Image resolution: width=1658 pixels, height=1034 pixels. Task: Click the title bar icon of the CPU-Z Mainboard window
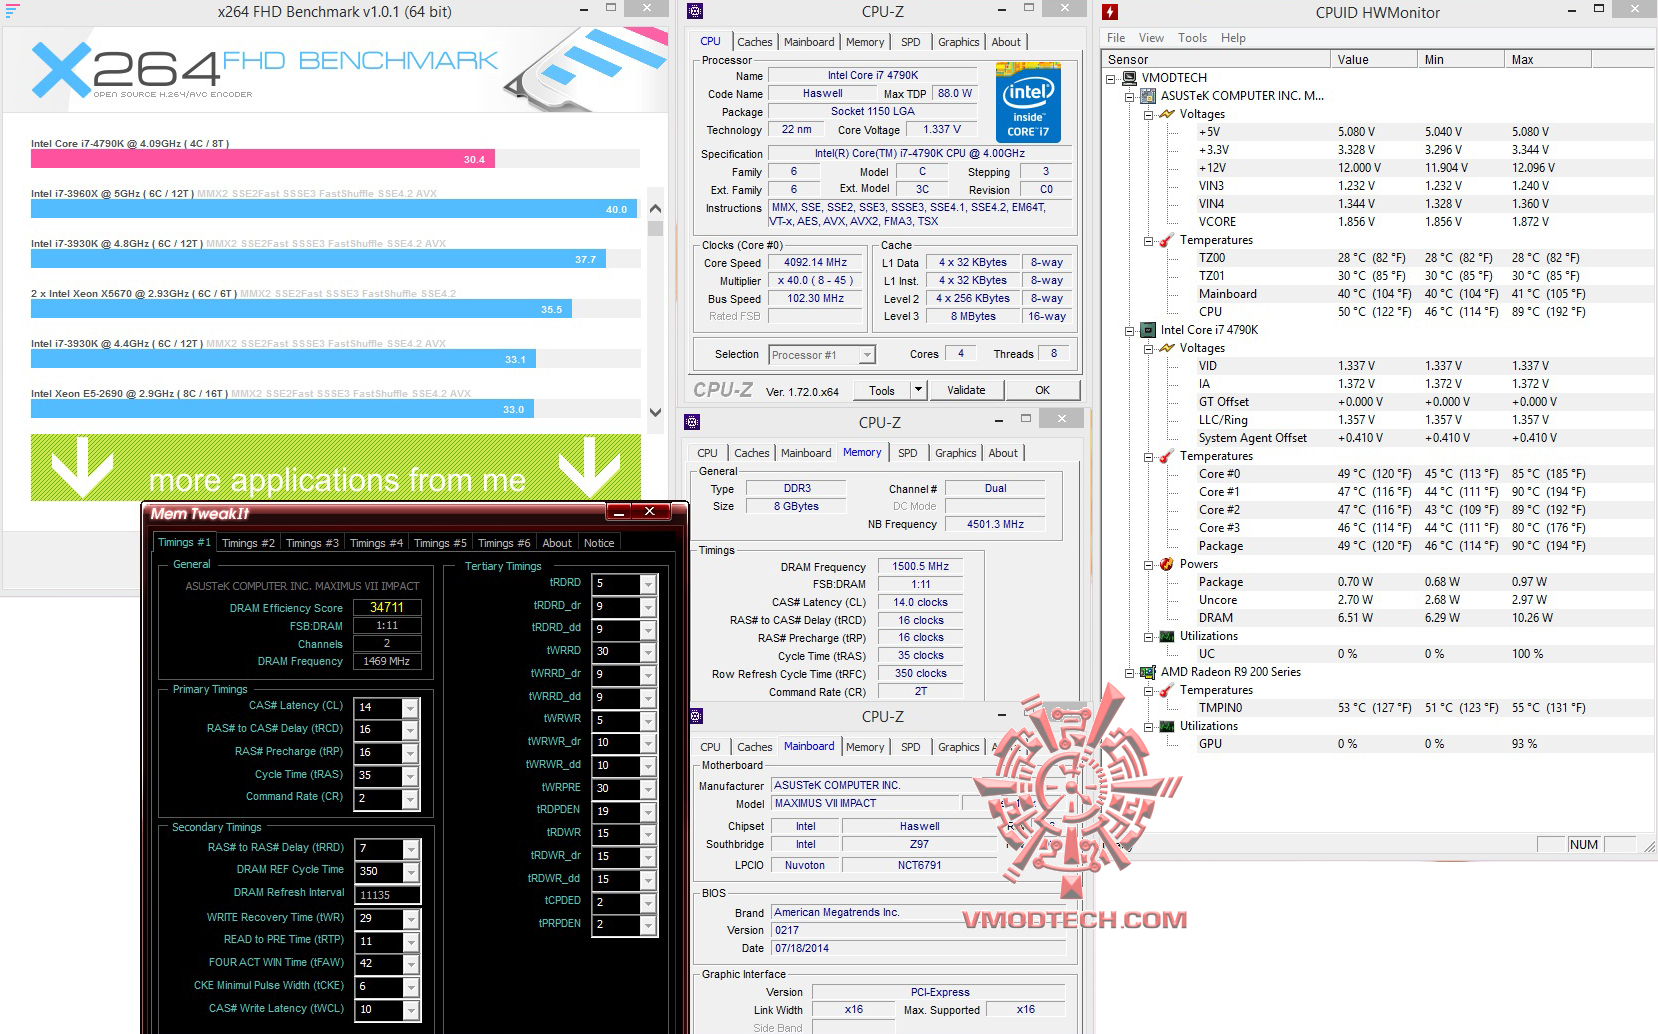click(x=696, y=715)
